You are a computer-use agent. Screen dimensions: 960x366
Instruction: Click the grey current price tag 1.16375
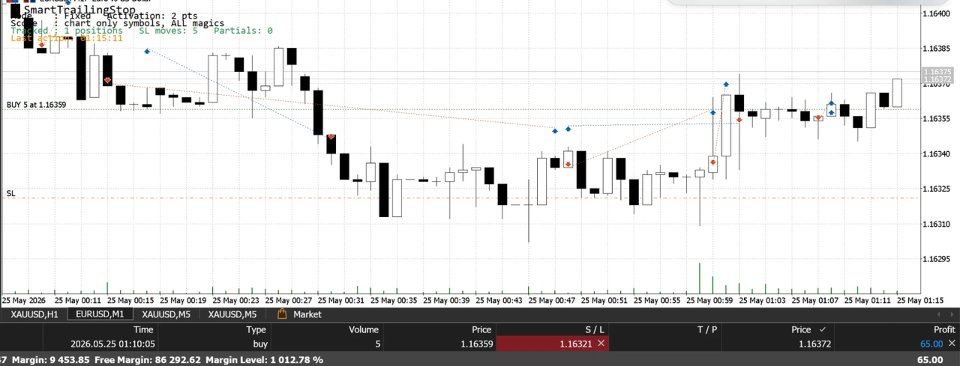coord(936,72)
